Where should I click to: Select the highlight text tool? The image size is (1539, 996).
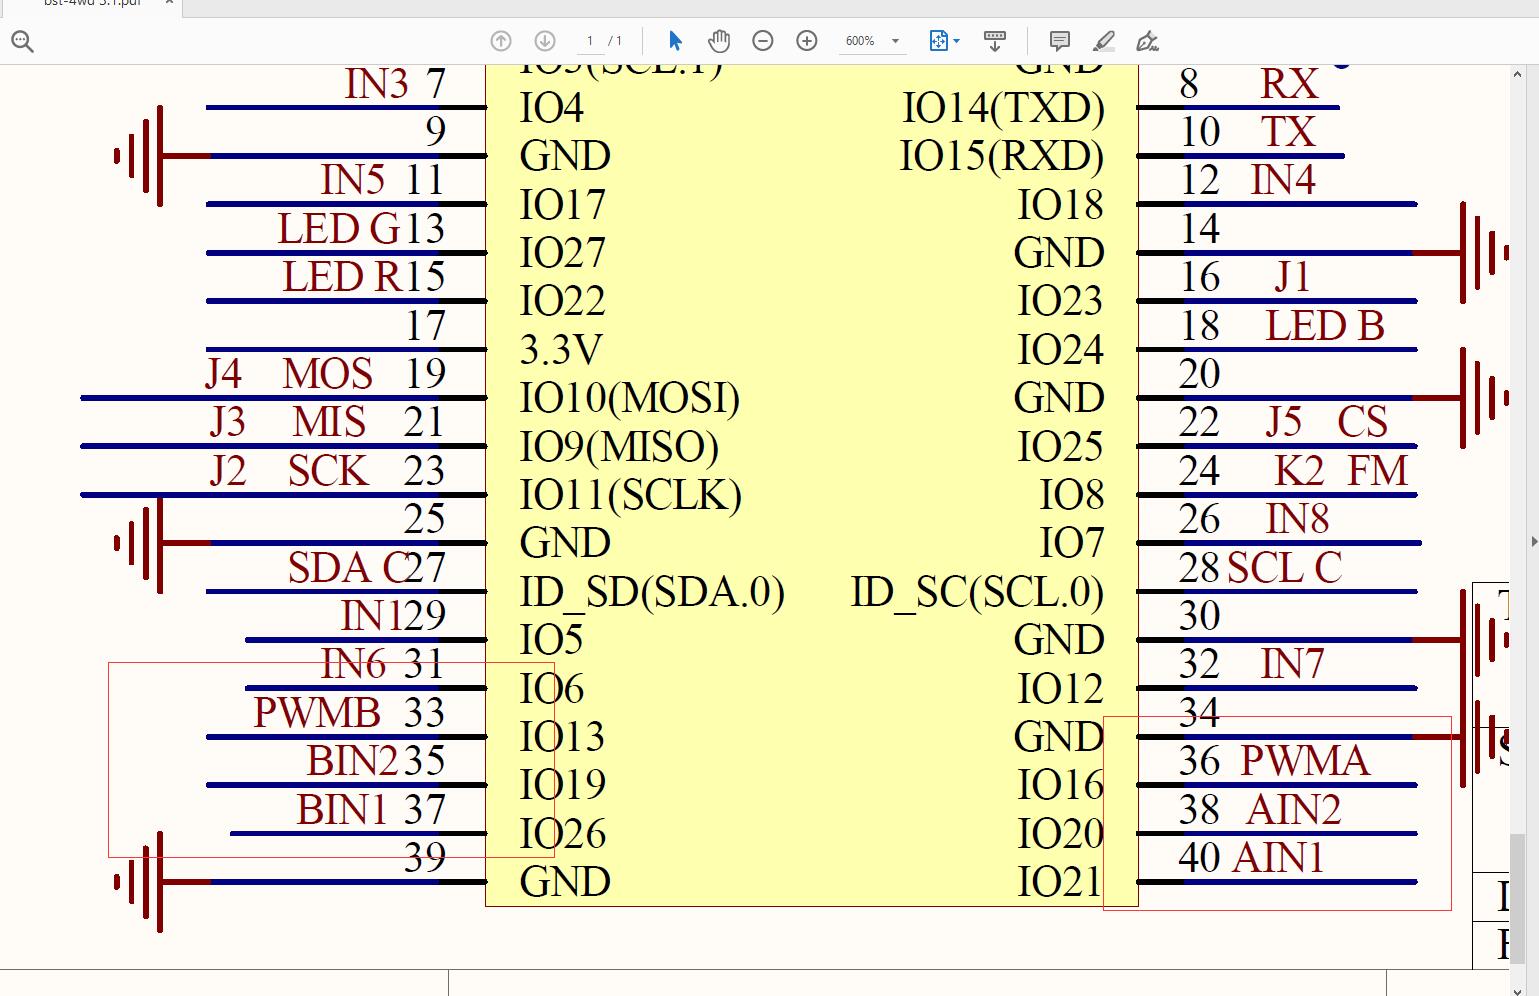[x=1103, y=41]
